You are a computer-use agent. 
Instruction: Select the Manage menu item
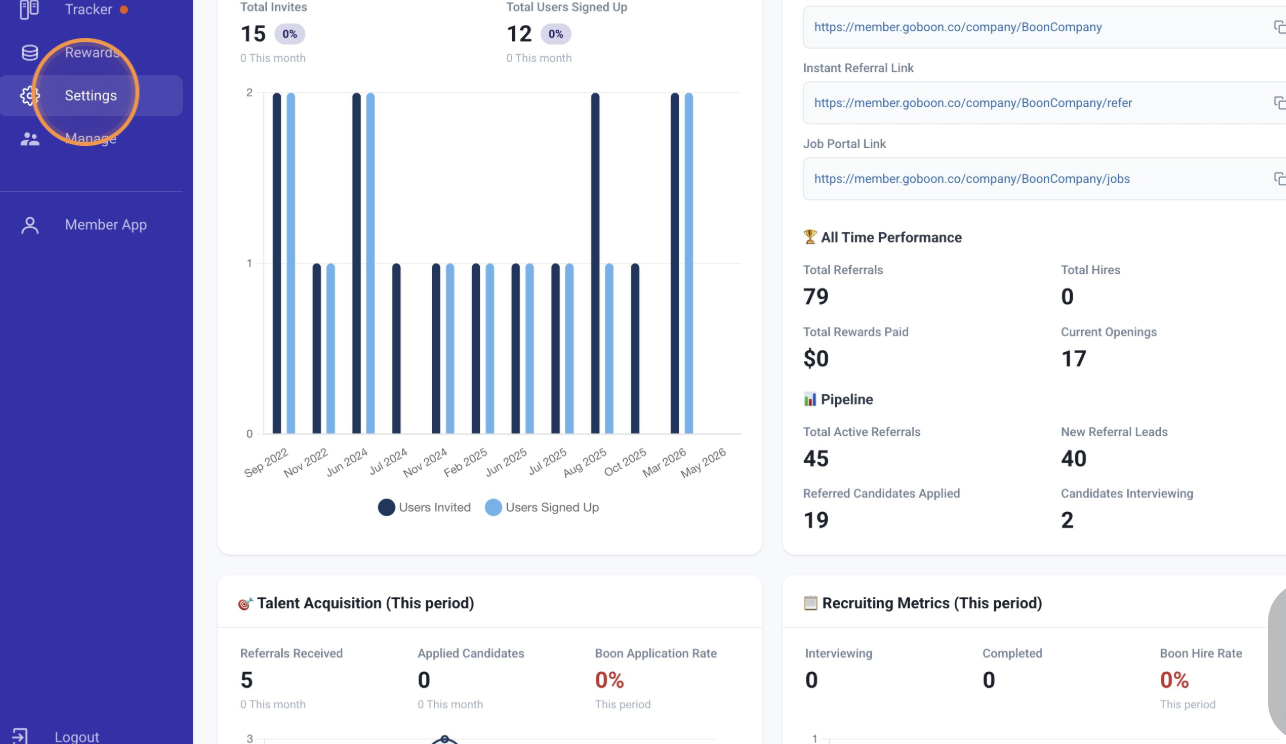click(91, 139)
